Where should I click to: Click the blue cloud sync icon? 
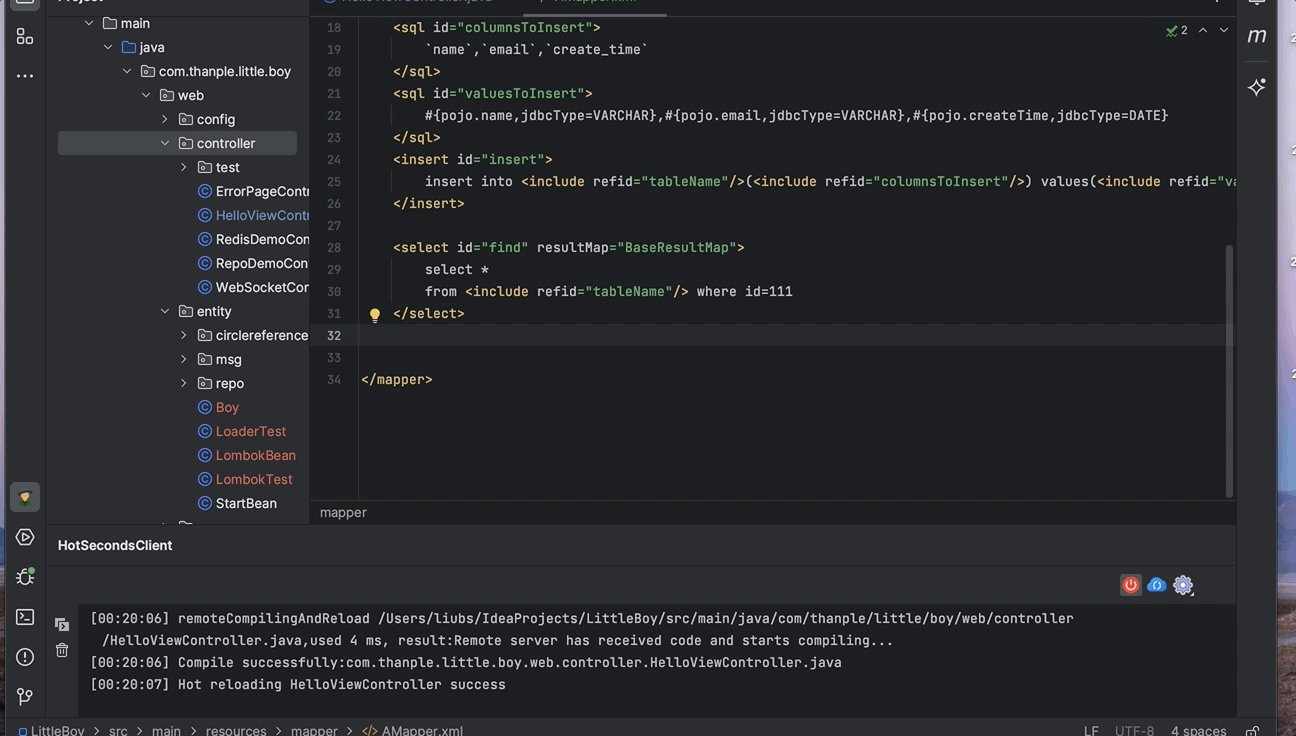click(x=1157, y=585)
